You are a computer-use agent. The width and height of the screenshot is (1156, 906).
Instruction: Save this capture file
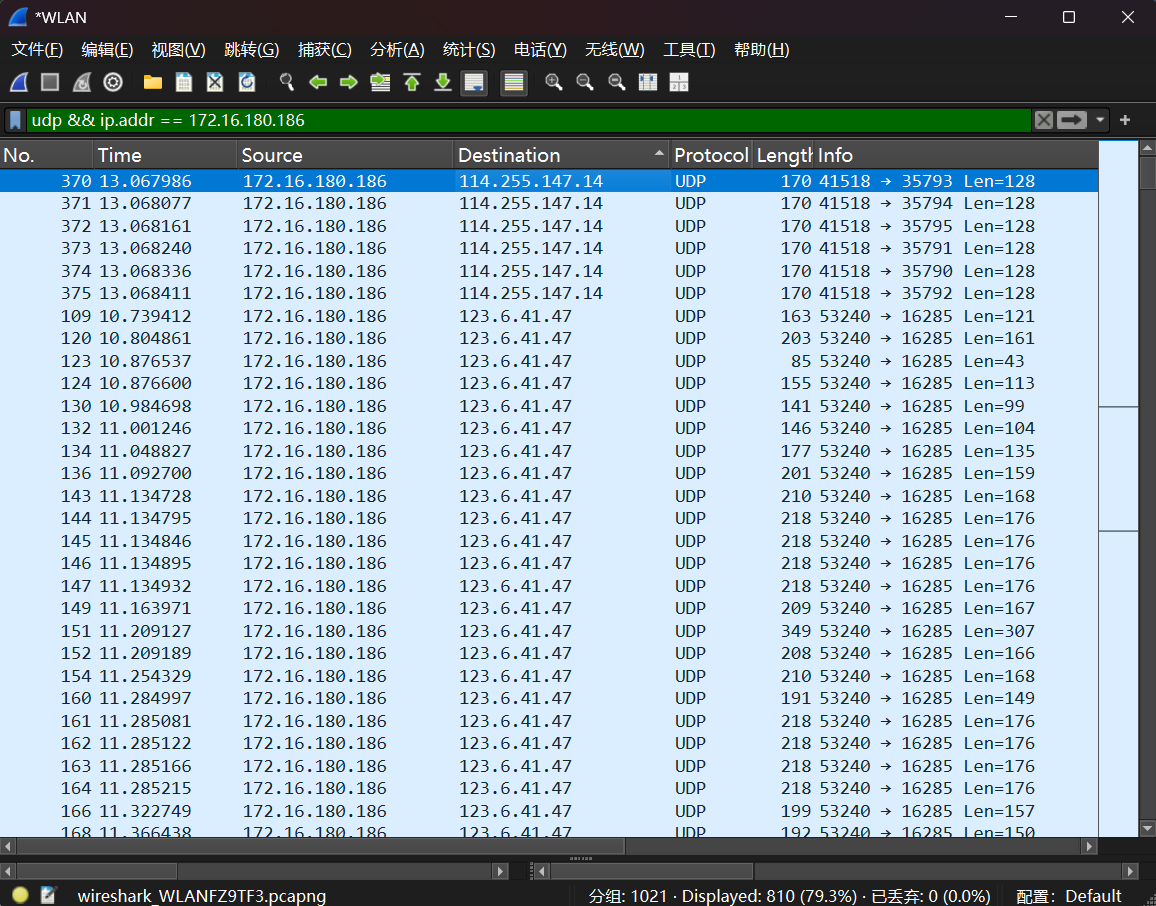coord(184,83)
